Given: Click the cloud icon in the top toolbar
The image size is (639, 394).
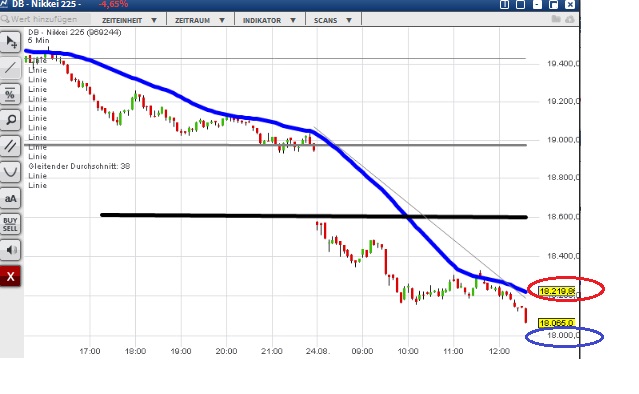Looking at the screenshot, I should pyautogui.click(x=570, y=19).
